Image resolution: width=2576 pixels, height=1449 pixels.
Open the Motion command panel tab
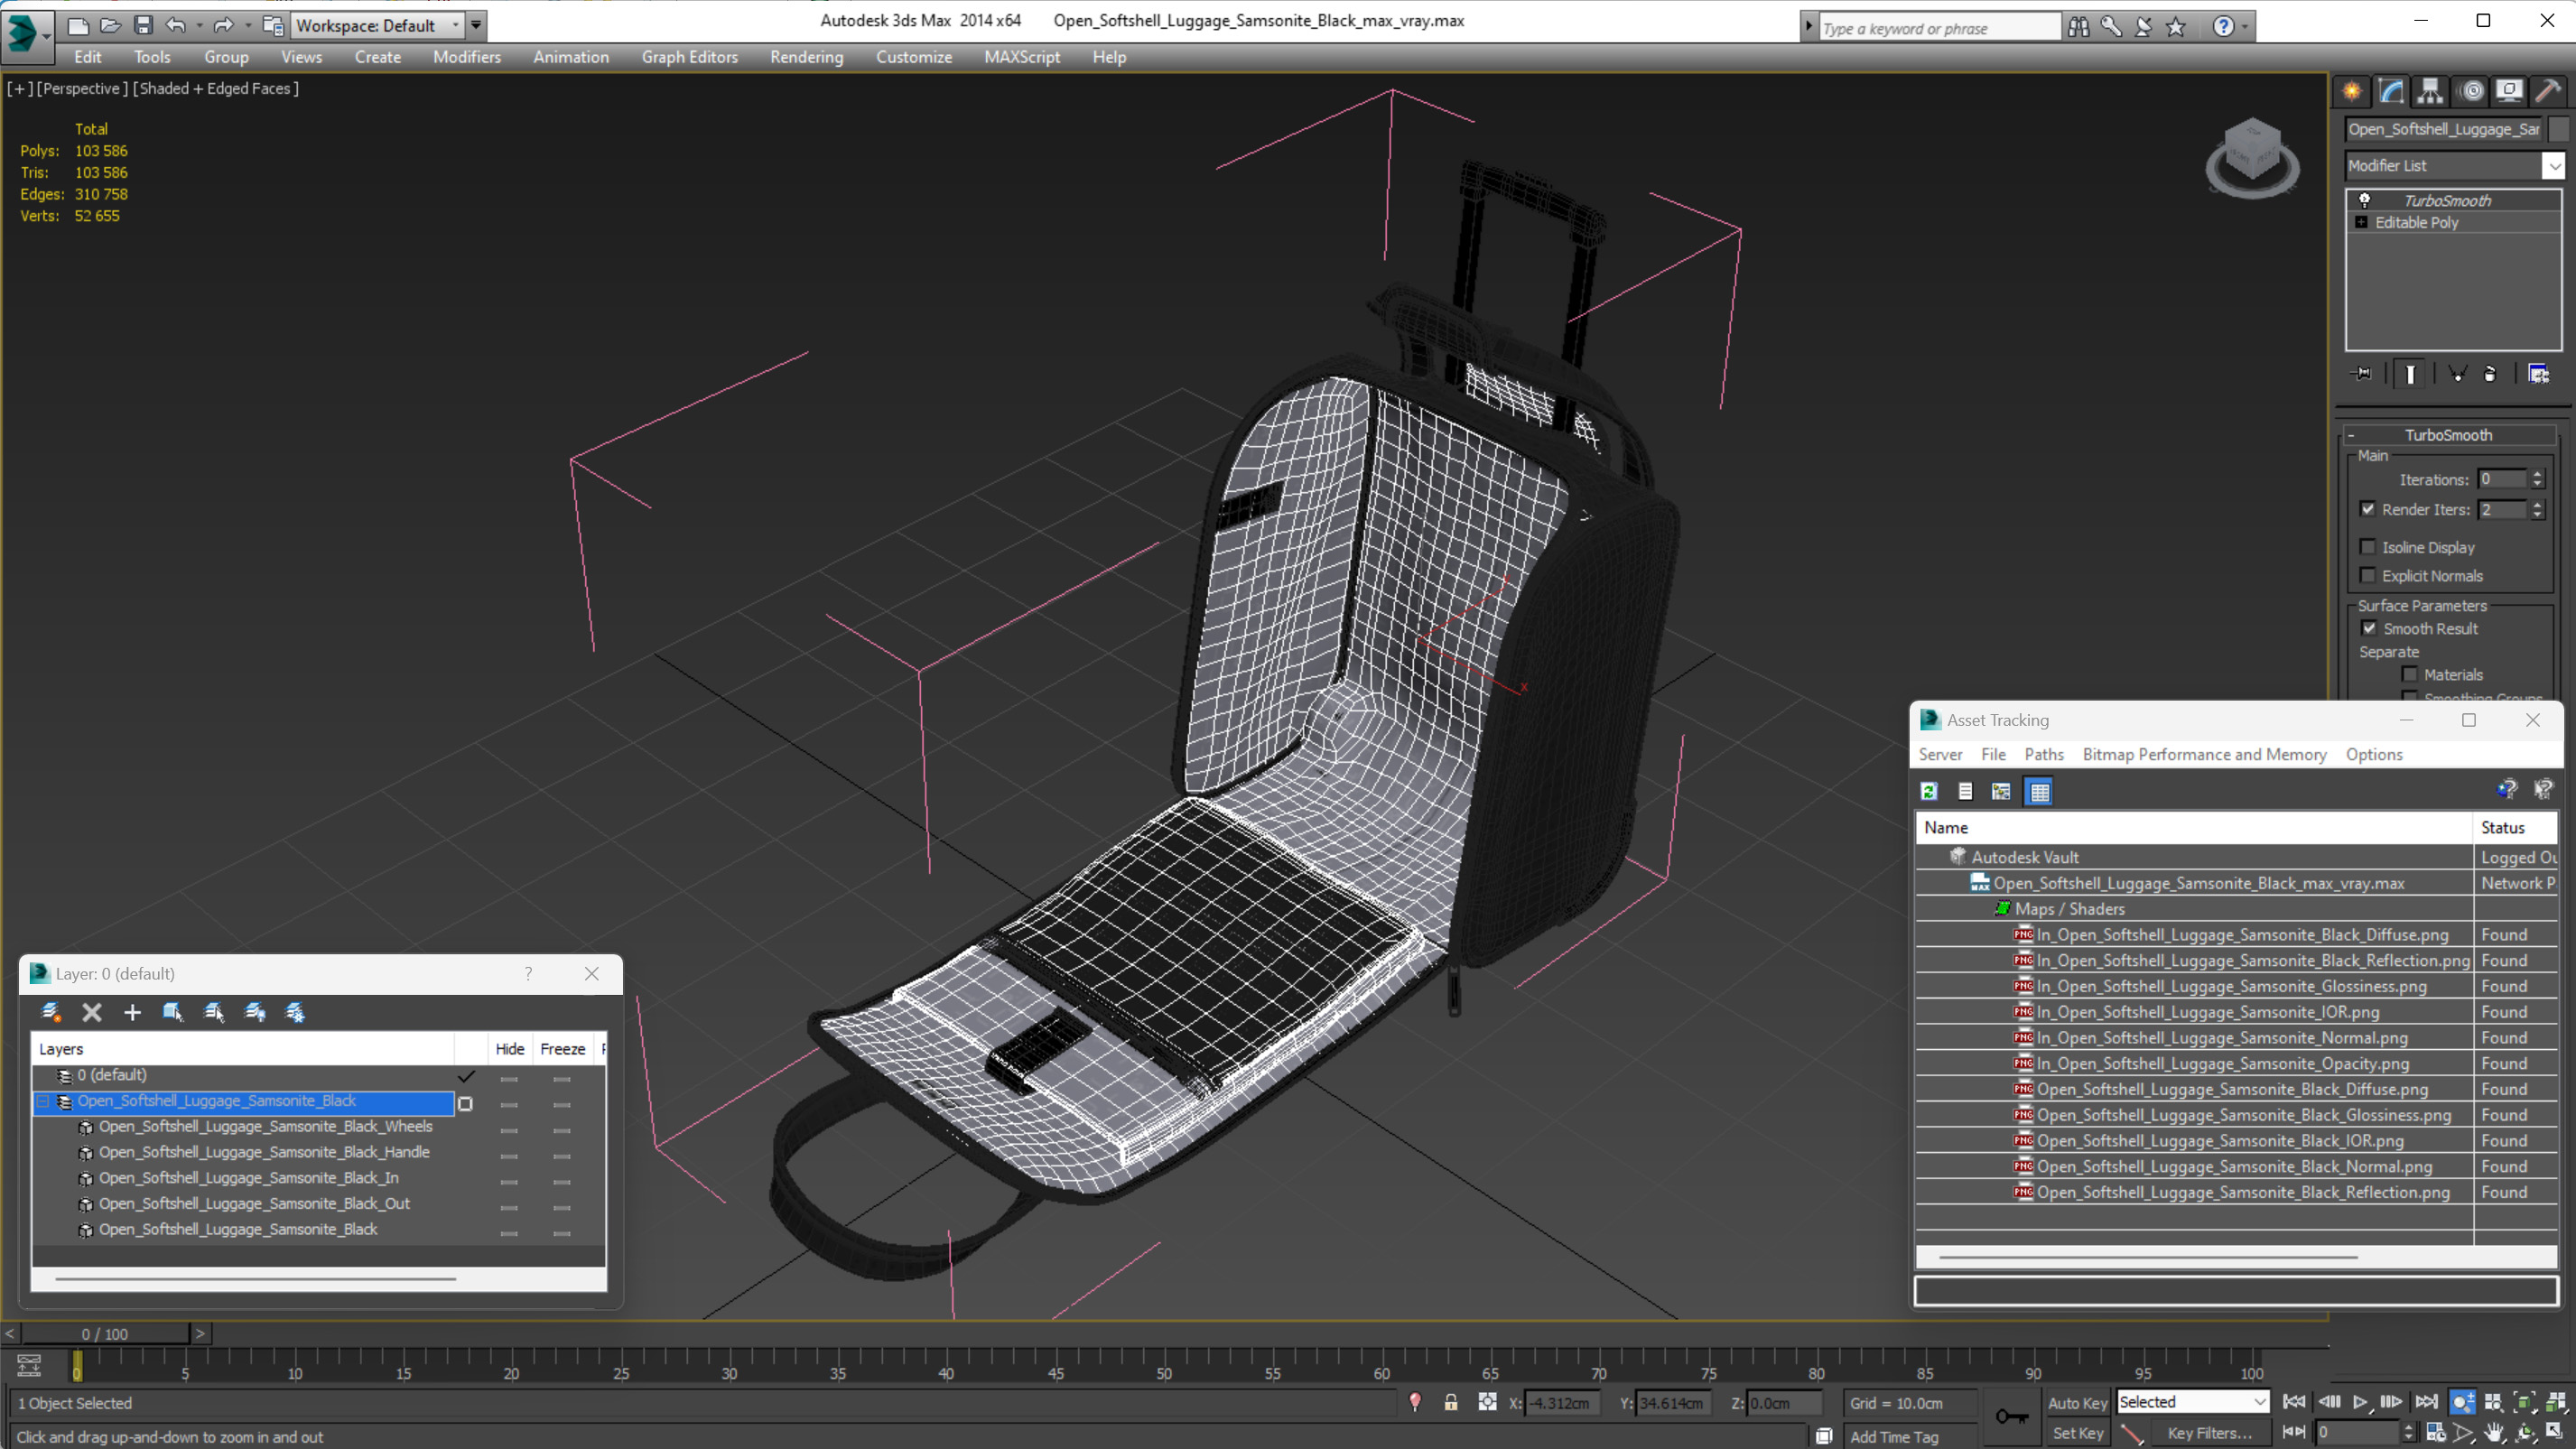[x=2471, y=91]
